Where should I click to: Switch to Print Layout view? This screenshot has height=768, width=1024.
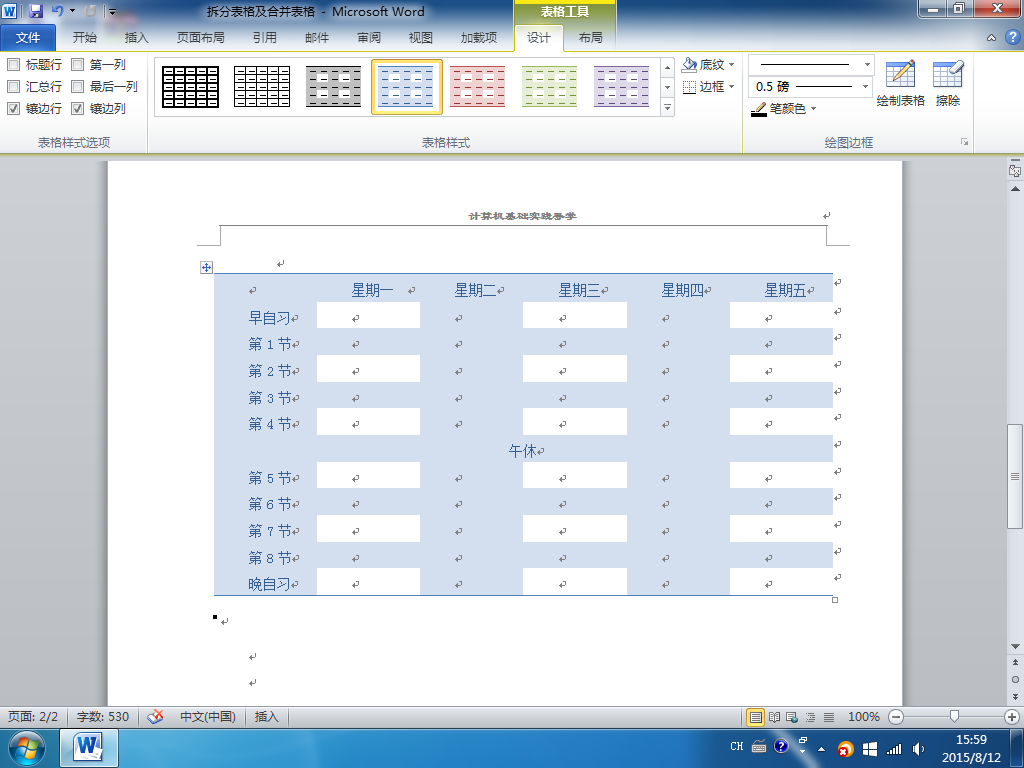coord(756,716)
